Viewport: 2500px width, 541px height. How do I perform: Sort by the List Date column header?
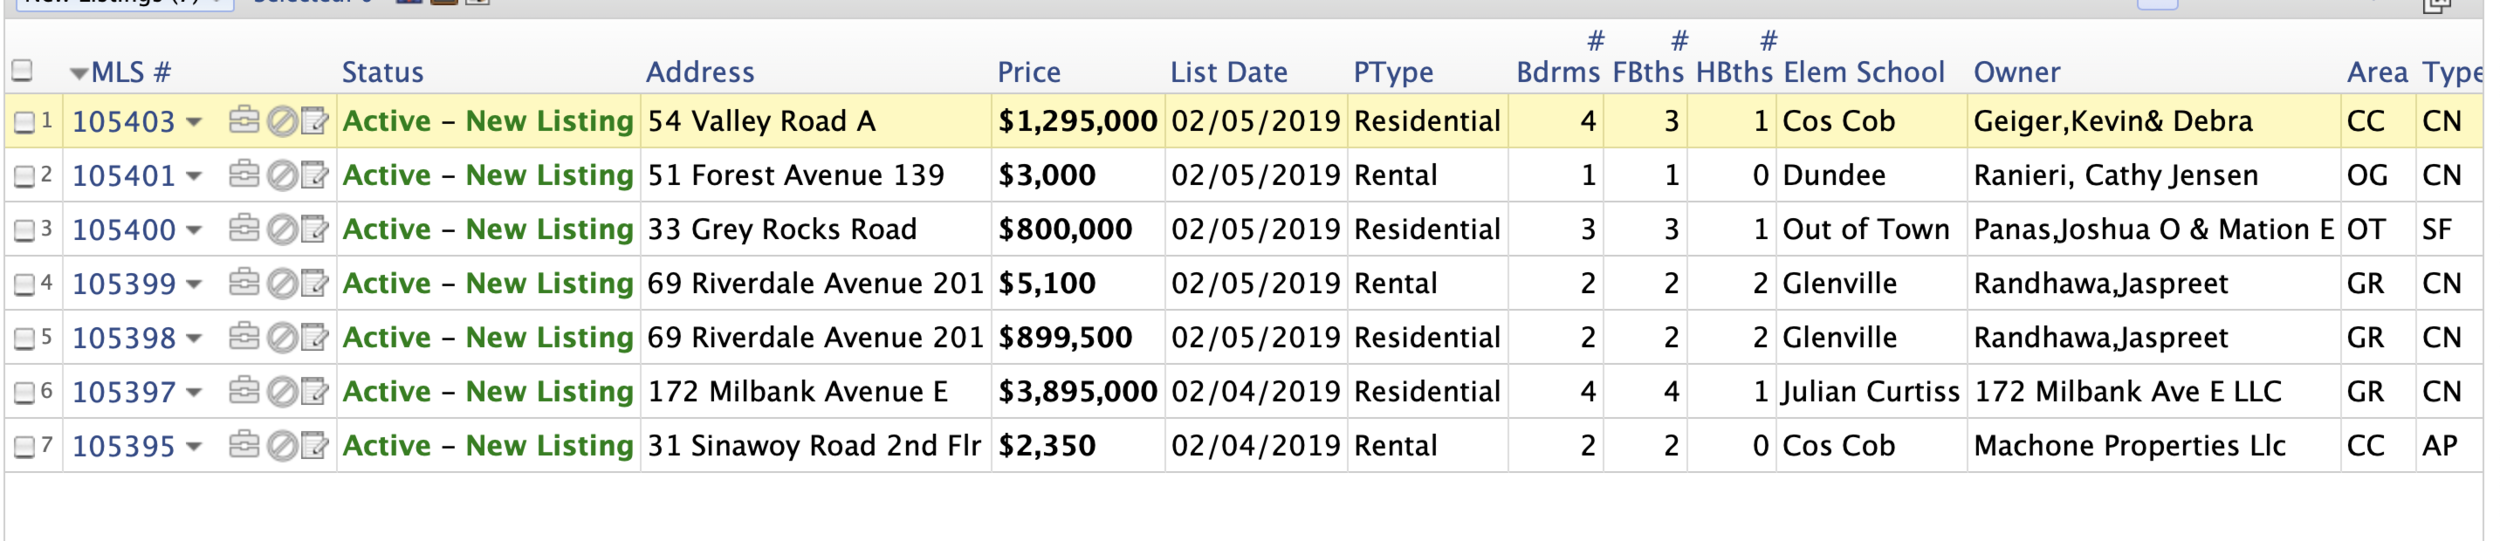click(1229, 72)
